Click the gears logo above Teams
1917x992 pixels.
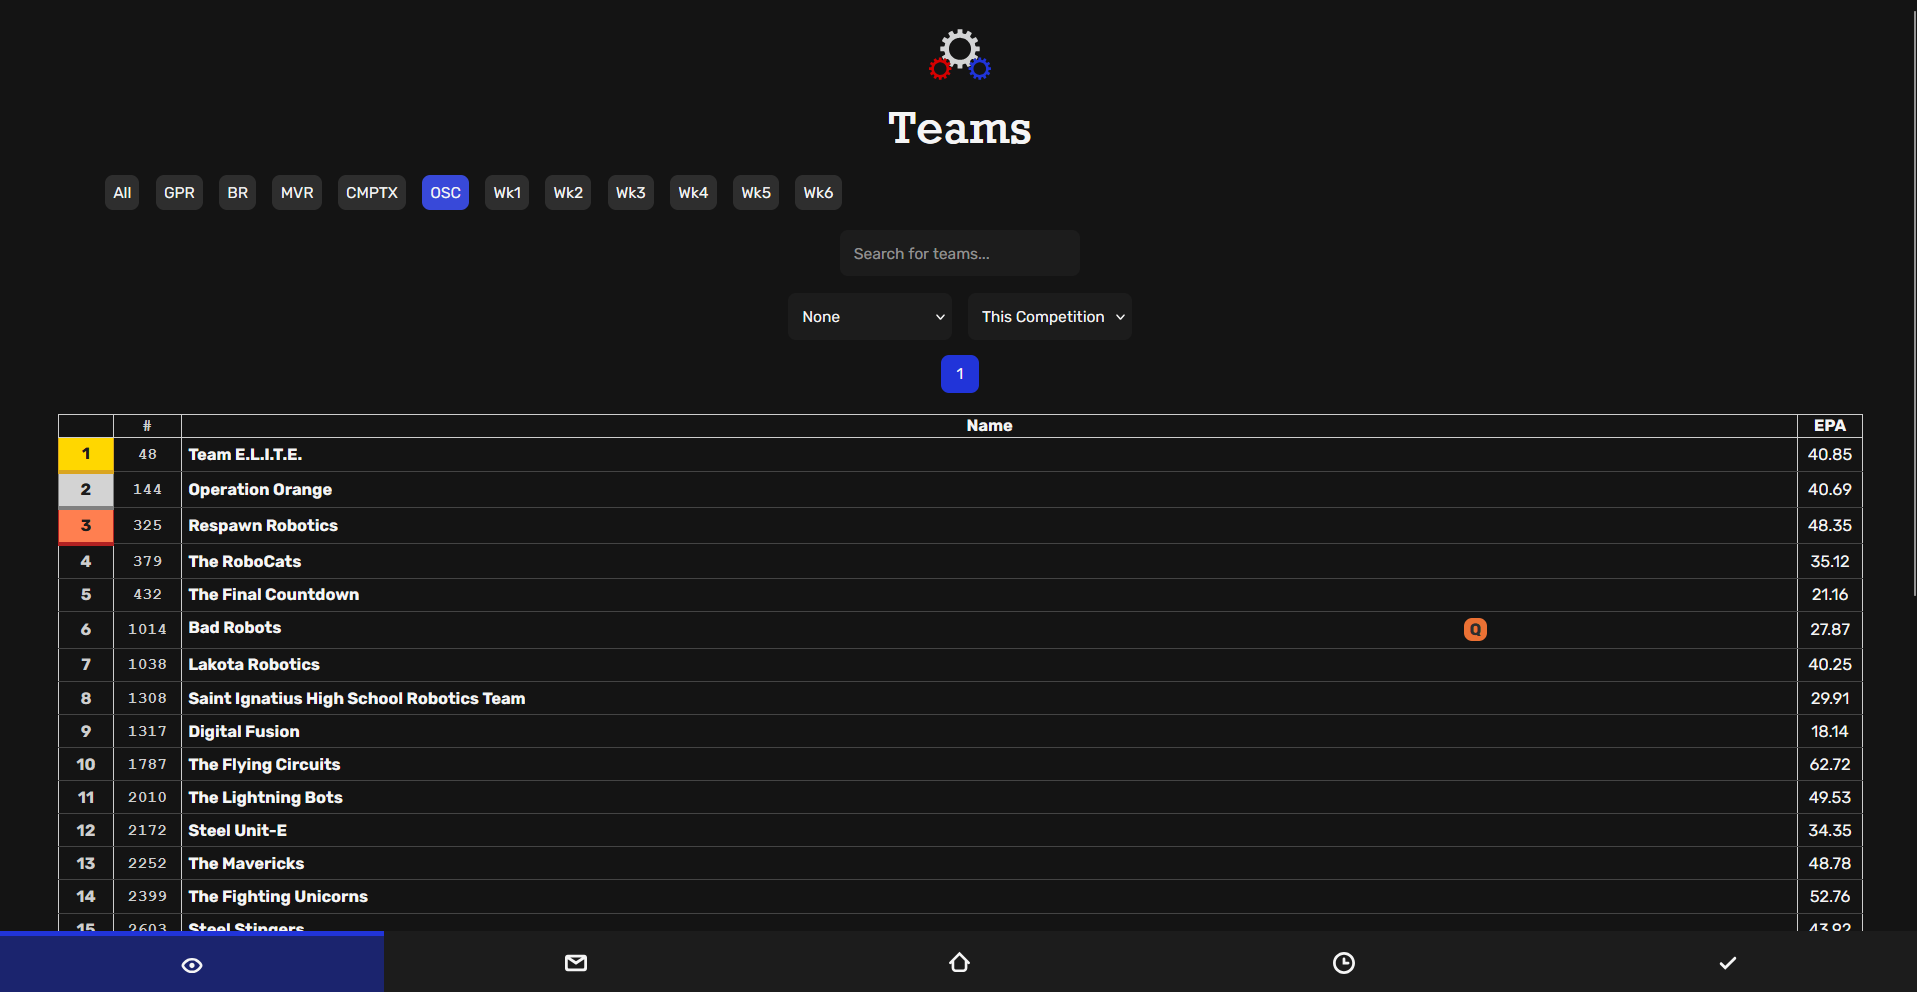(959, 54)
